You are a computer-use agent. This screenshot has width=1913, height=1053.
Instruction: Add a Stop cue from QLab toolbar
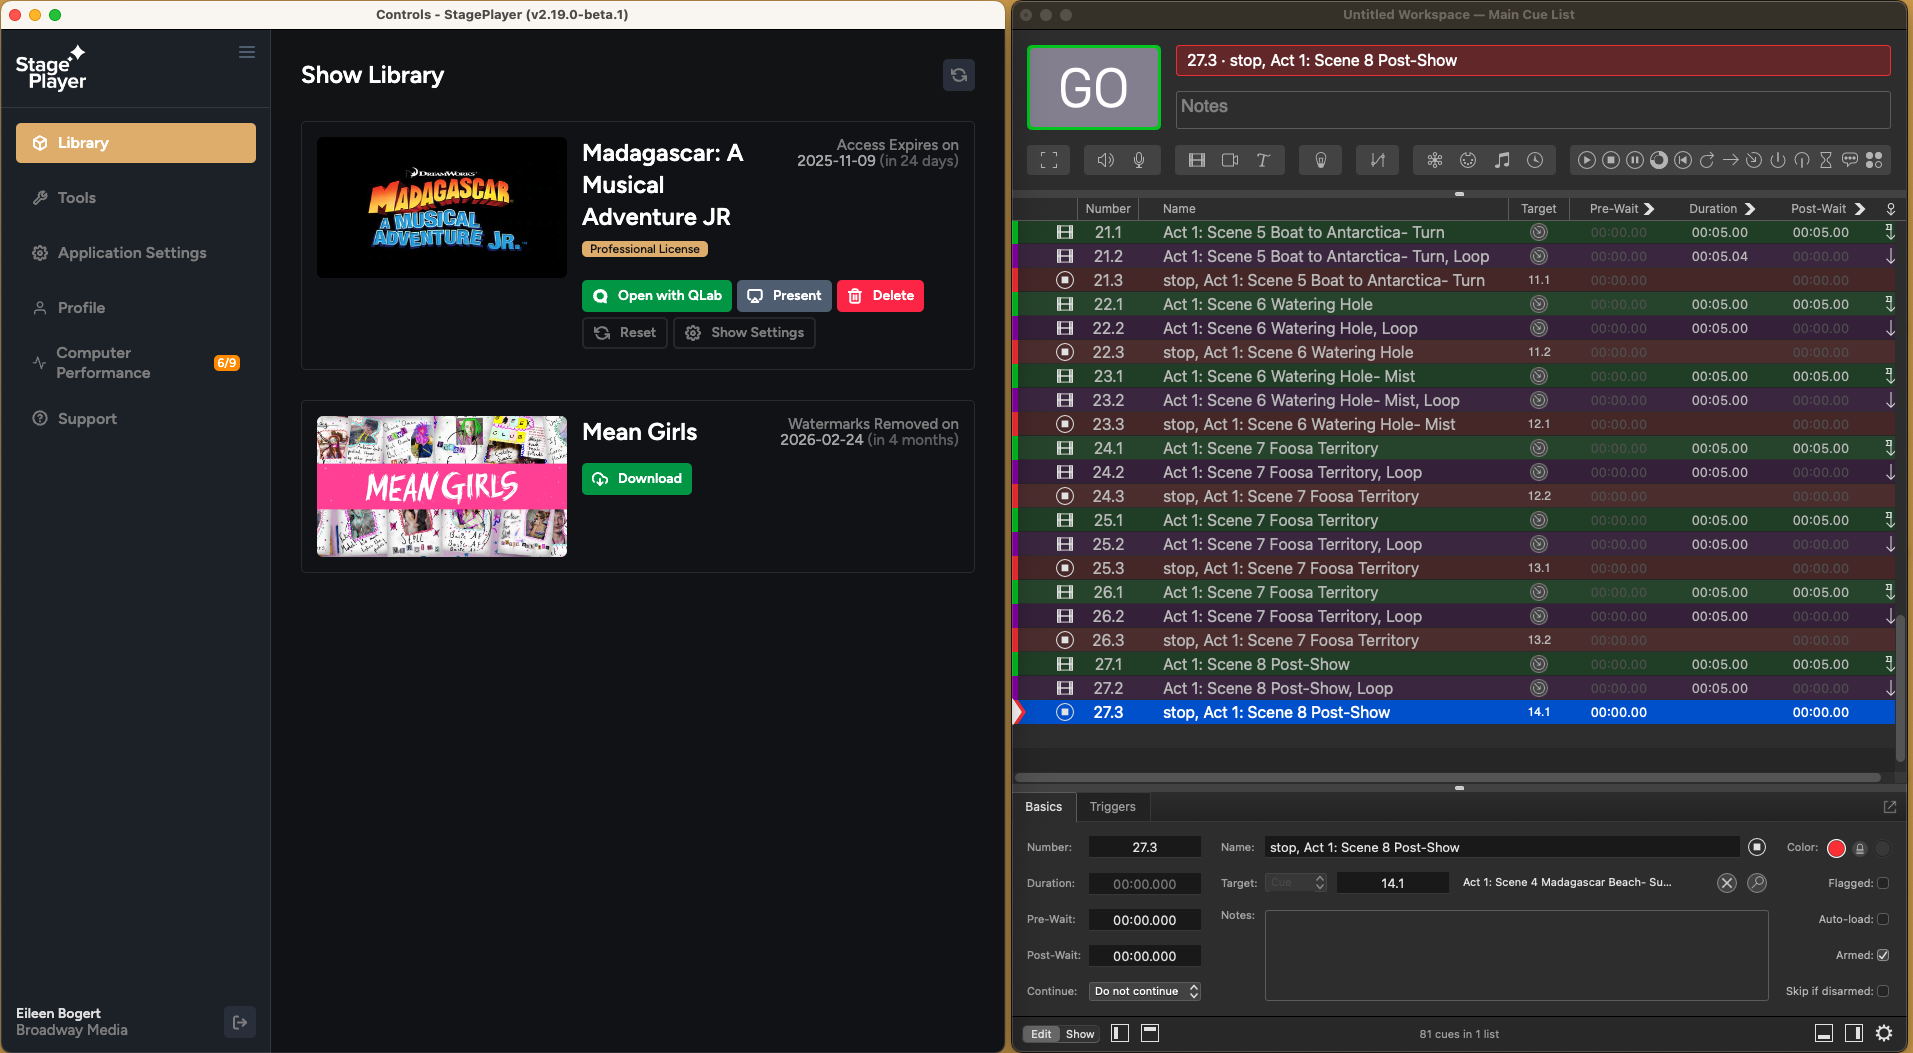tap(1611, 160)
